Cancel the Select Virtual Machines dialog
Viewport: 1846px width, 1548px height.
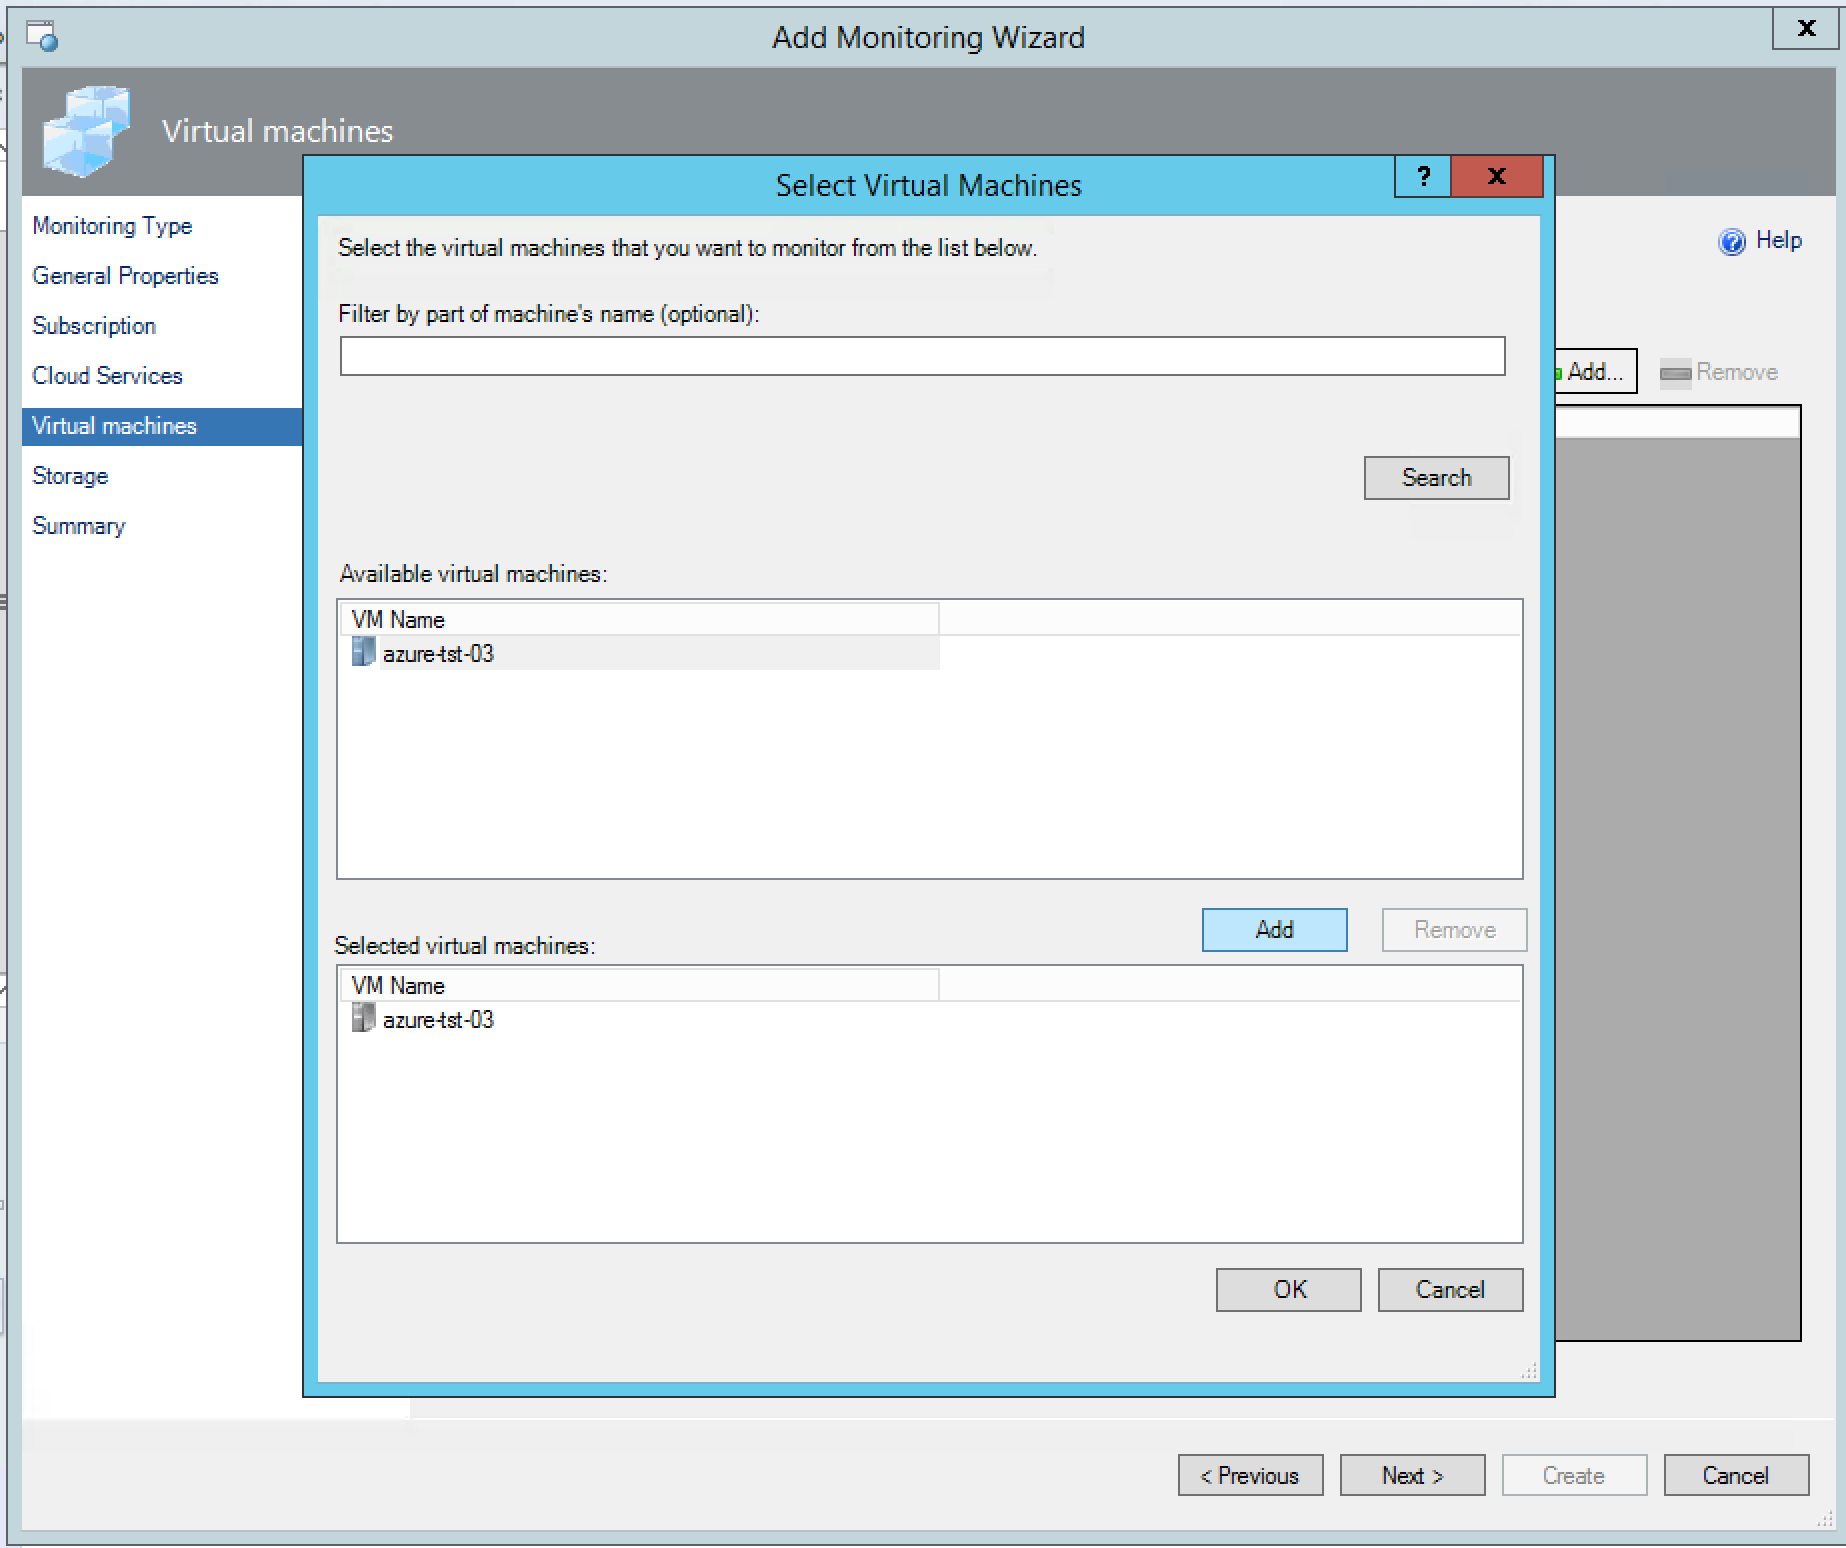(x=1449, y=1290)
